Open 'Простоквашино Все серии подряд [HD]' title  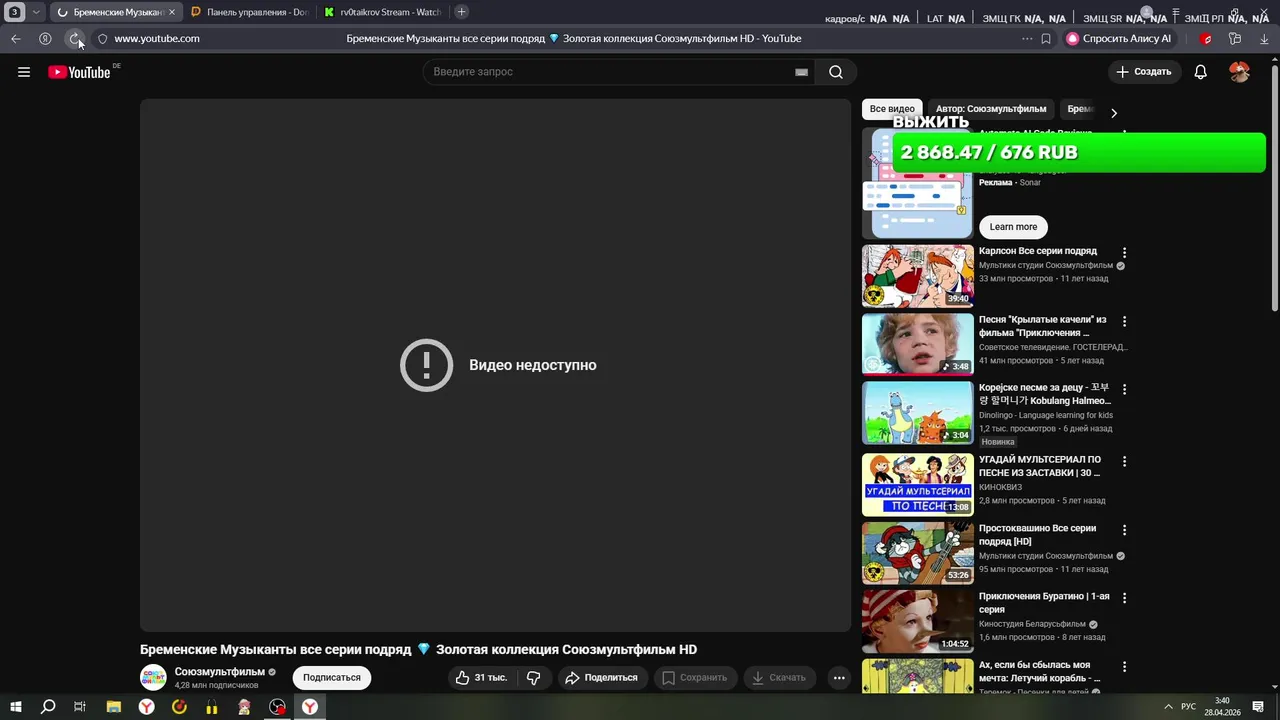(1037, 535)
